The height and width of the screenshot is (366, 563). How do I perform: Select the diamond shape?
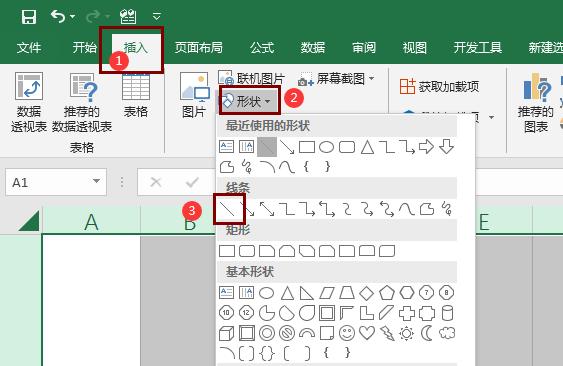[367, 293]
